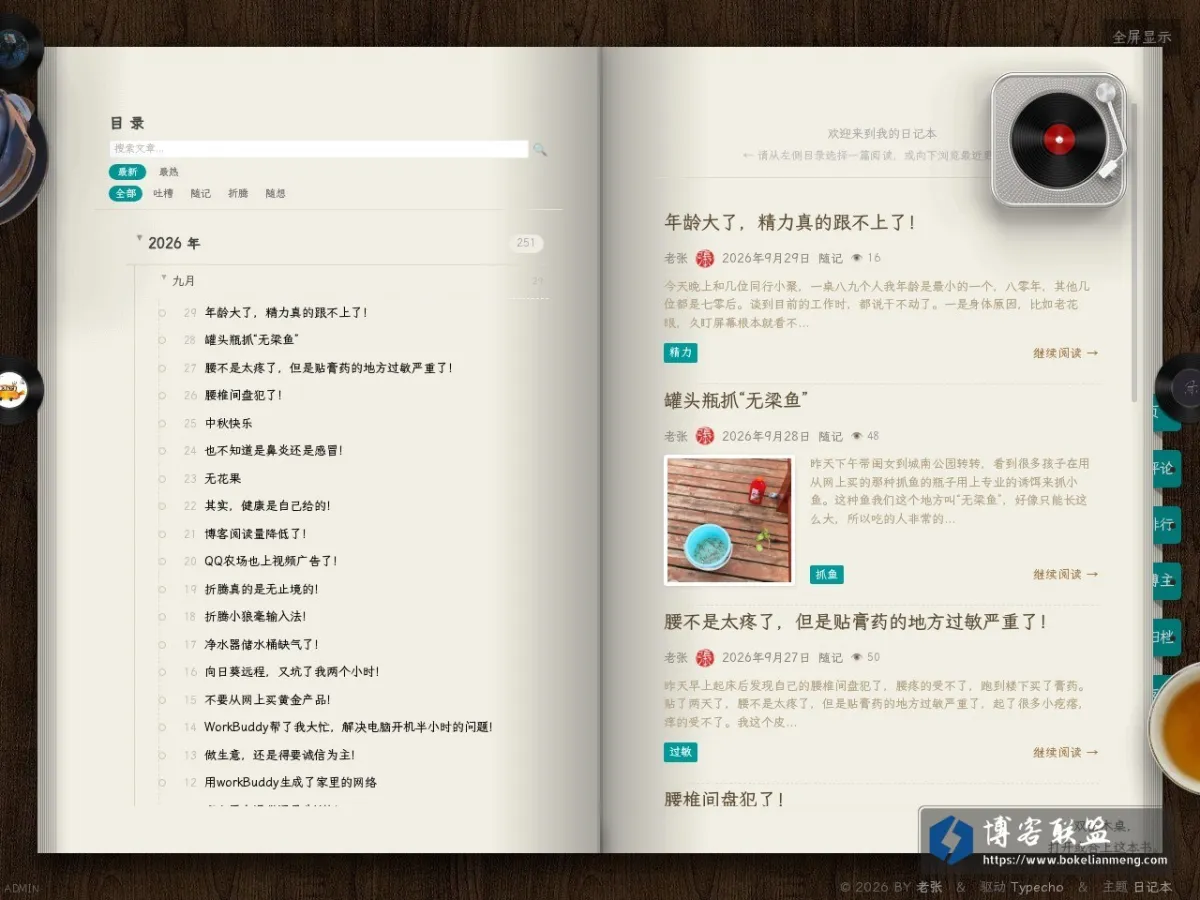Click the ADMIN link in the corner
Viewport: 1200px width, 900px height.
click(21, 888)
